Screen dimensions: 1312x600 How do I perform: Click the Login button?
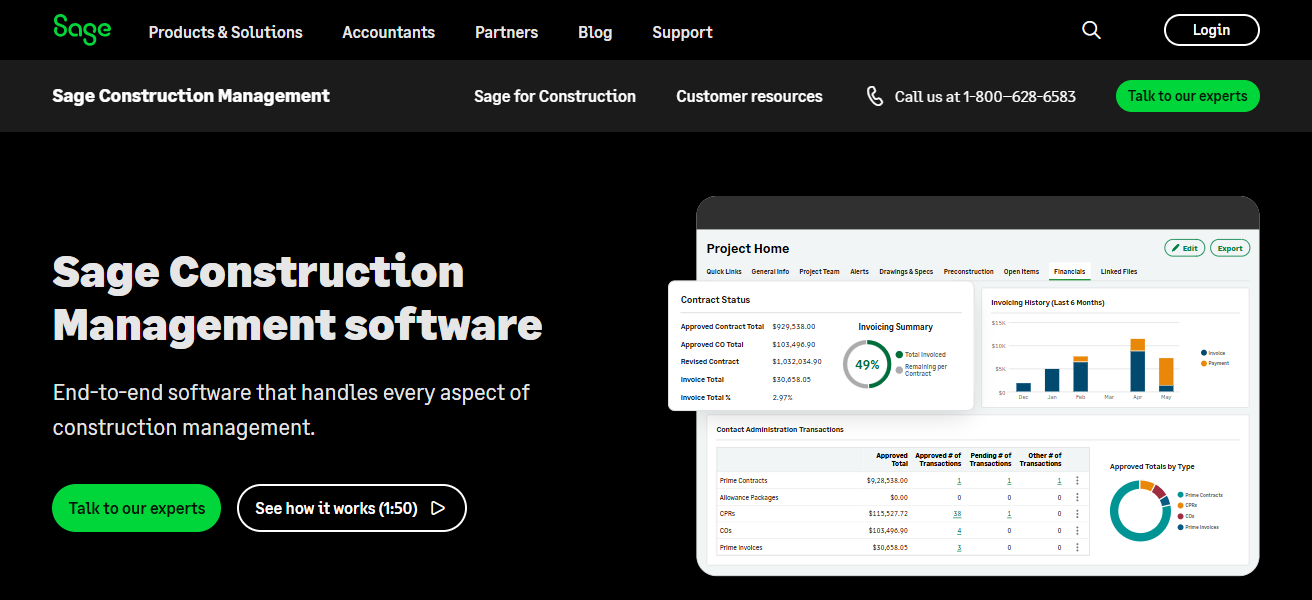(x=1211, y=30)
